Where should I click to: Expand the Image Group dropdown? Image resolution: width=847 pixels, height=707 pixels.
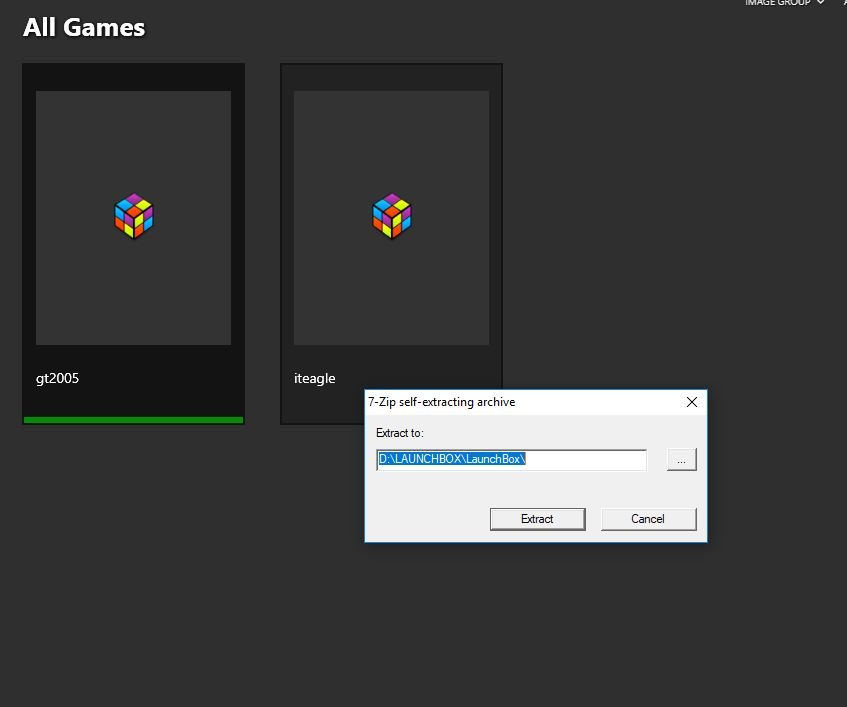(784, 3)
